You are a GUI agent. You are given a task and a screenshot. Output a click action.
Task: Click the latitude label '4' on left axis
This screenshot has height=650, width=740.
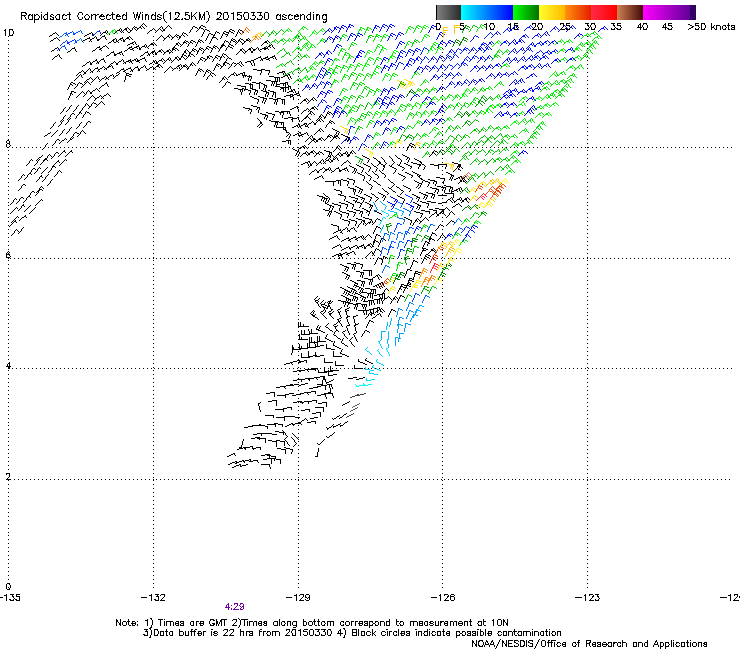(8, 365)
